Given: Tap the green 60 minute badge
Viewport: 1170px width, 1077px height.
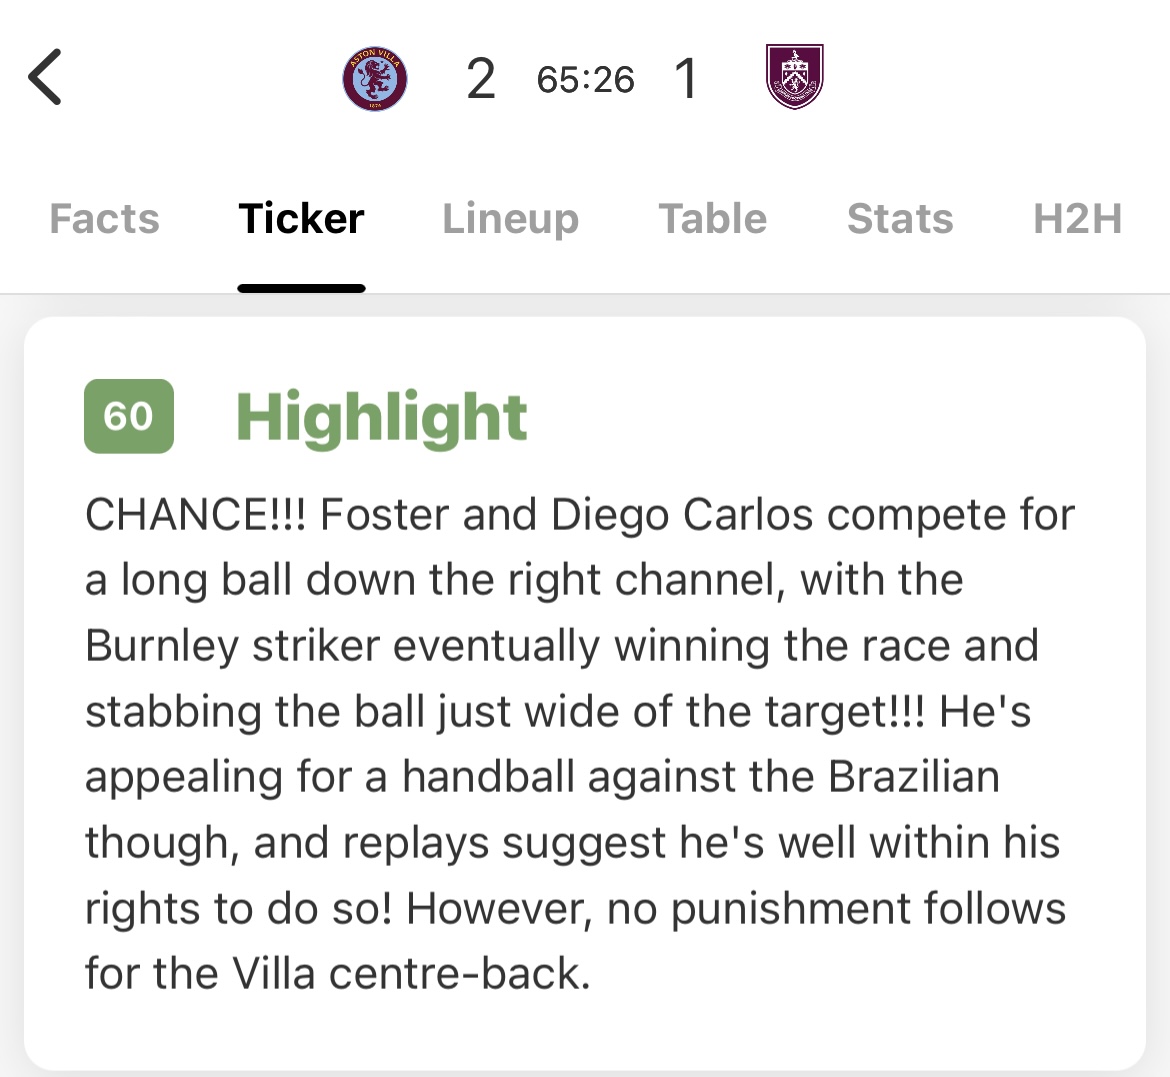Looking at the screenshot, I should tap(128, 416).
